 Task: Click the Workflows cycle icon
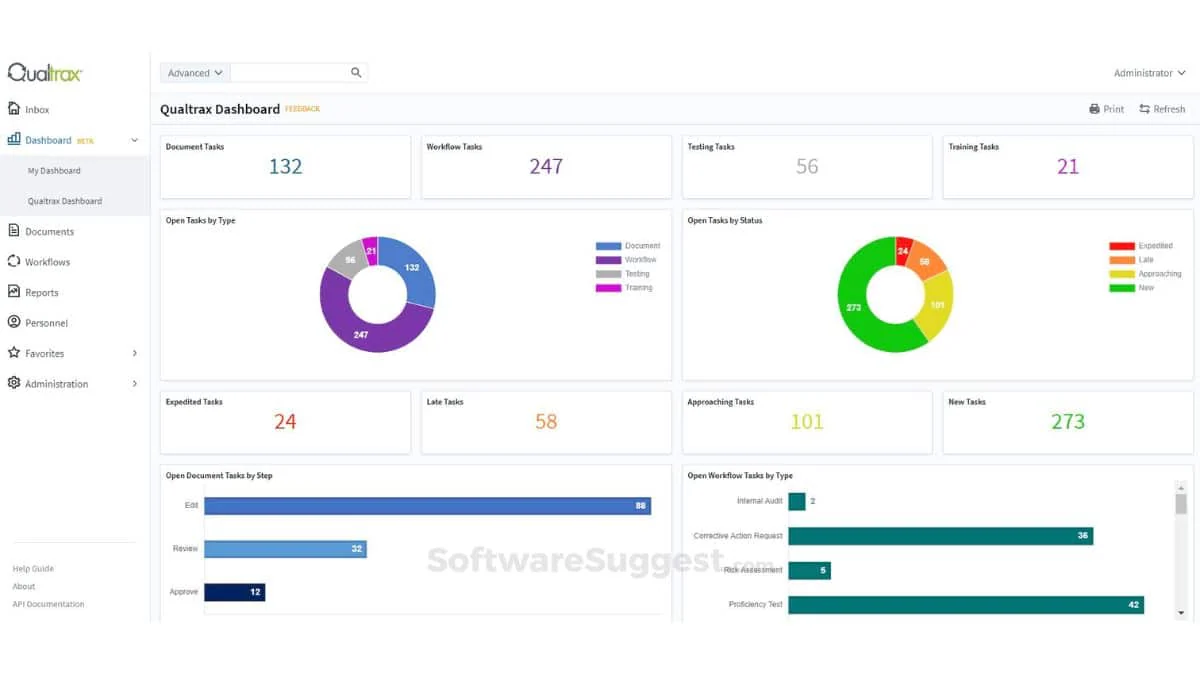(14, 261)
